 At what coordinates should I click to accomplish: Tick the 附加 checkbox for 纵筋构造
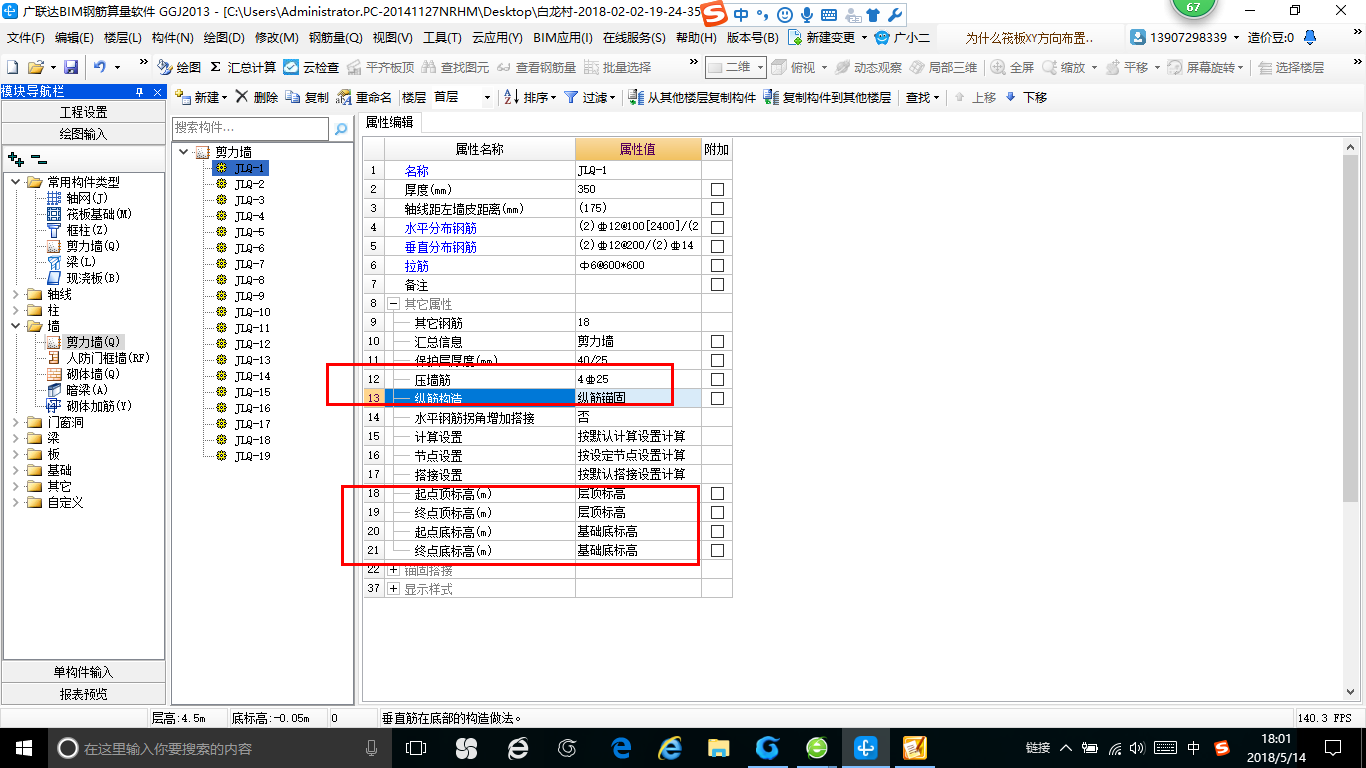pyautogui.click(x=717, y=399)
